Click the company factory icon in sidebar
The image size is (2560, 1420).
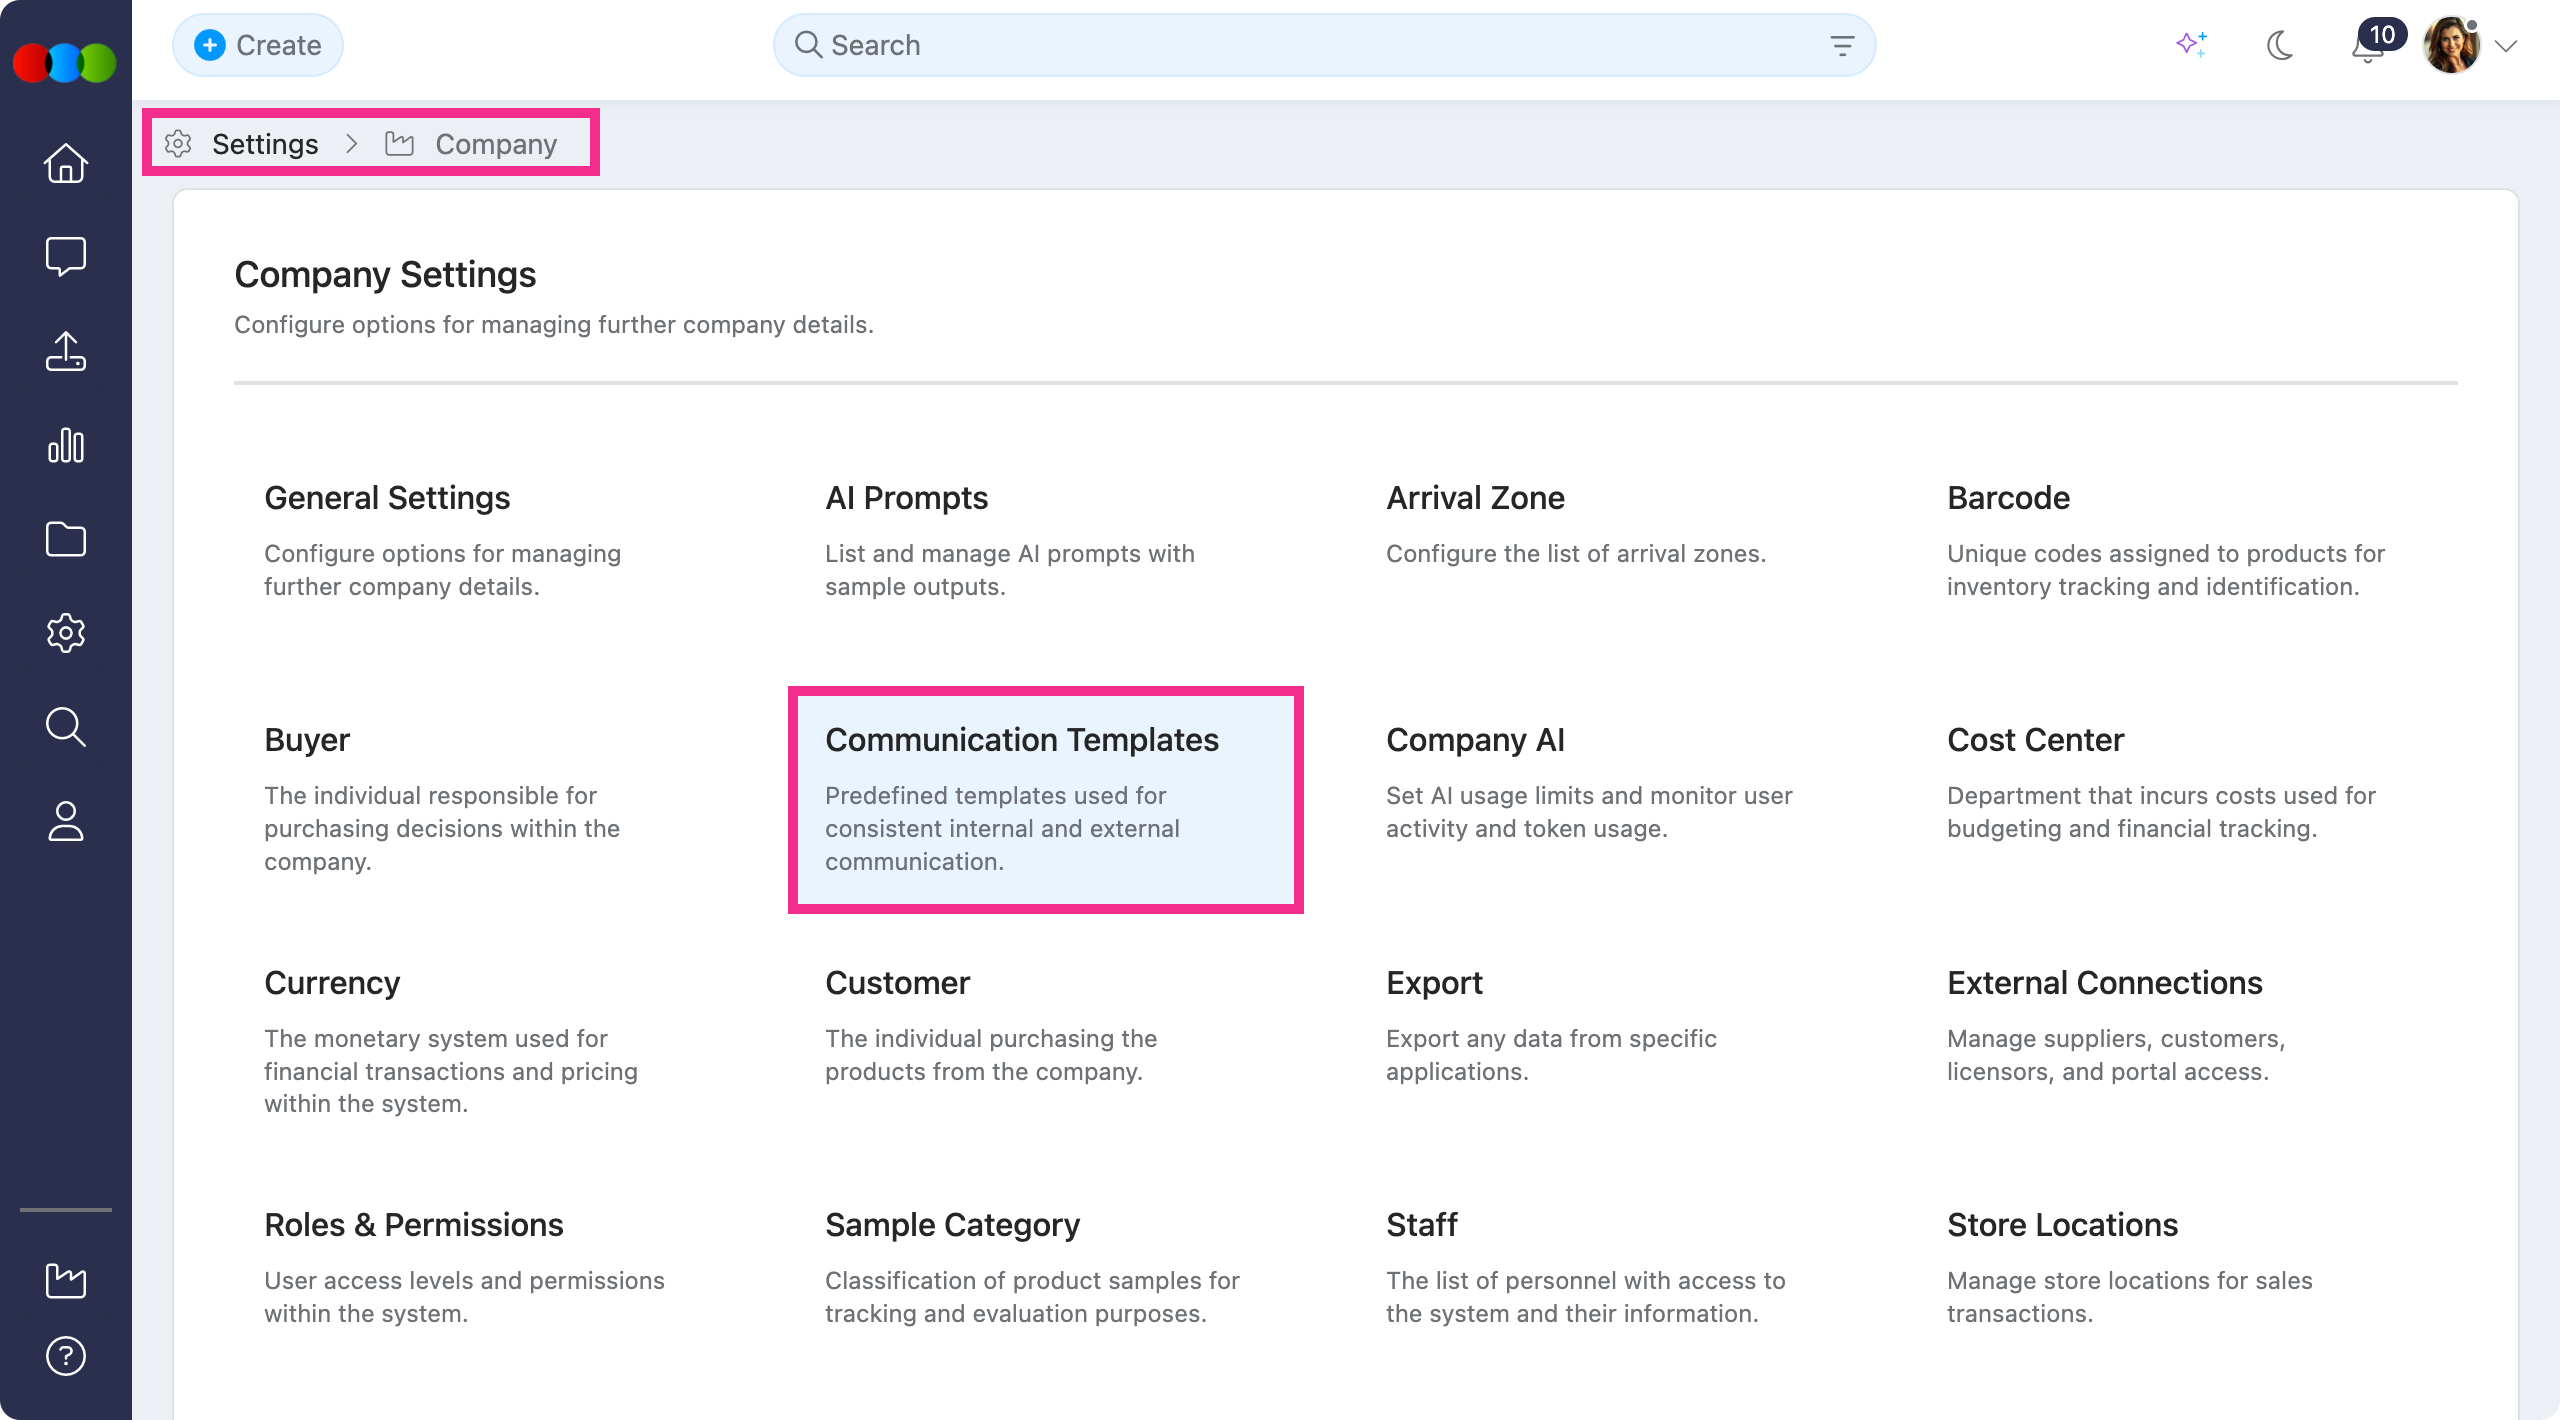[66, 1280]
